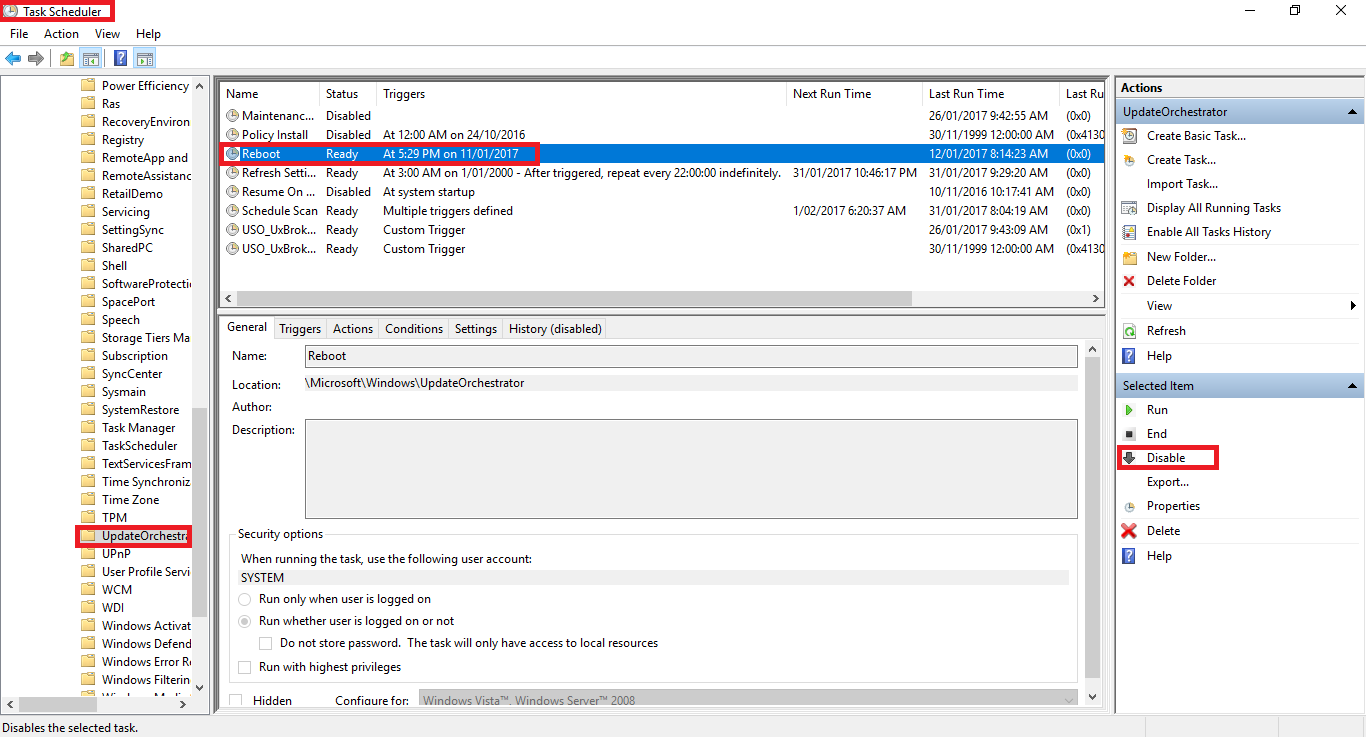Click the green Refresh icon in Actions
Image resolution: width=1366 pixels, height=737 pixels.
click(x=1129, y=331)
